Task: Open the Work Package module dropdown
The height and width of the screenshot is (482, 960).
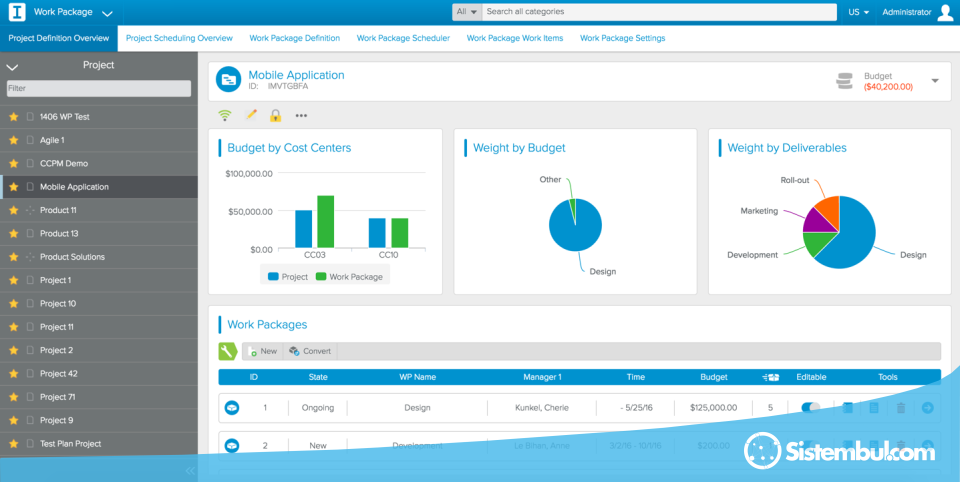Action: click(x=107, y=13)
